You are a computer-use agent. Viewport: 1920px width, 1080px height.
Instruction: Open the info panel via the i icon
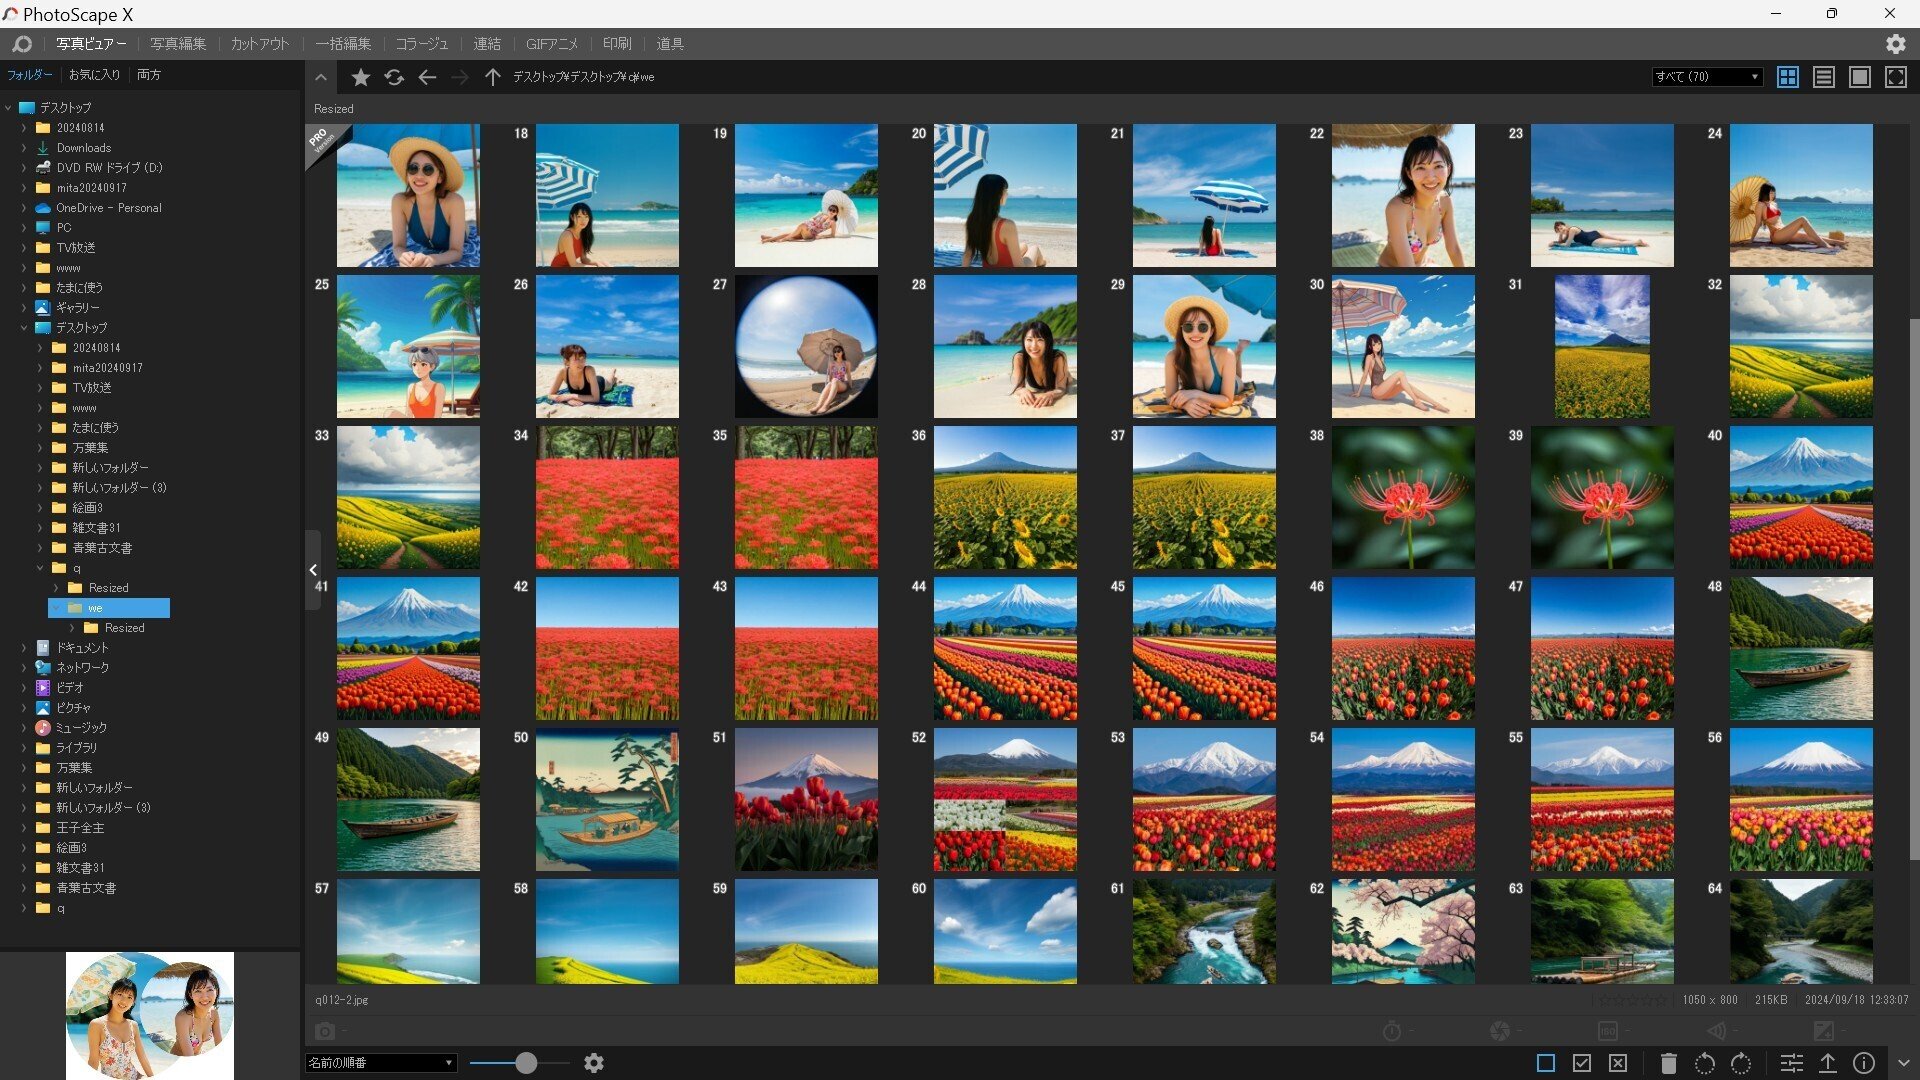[x=1863, y=1063]
